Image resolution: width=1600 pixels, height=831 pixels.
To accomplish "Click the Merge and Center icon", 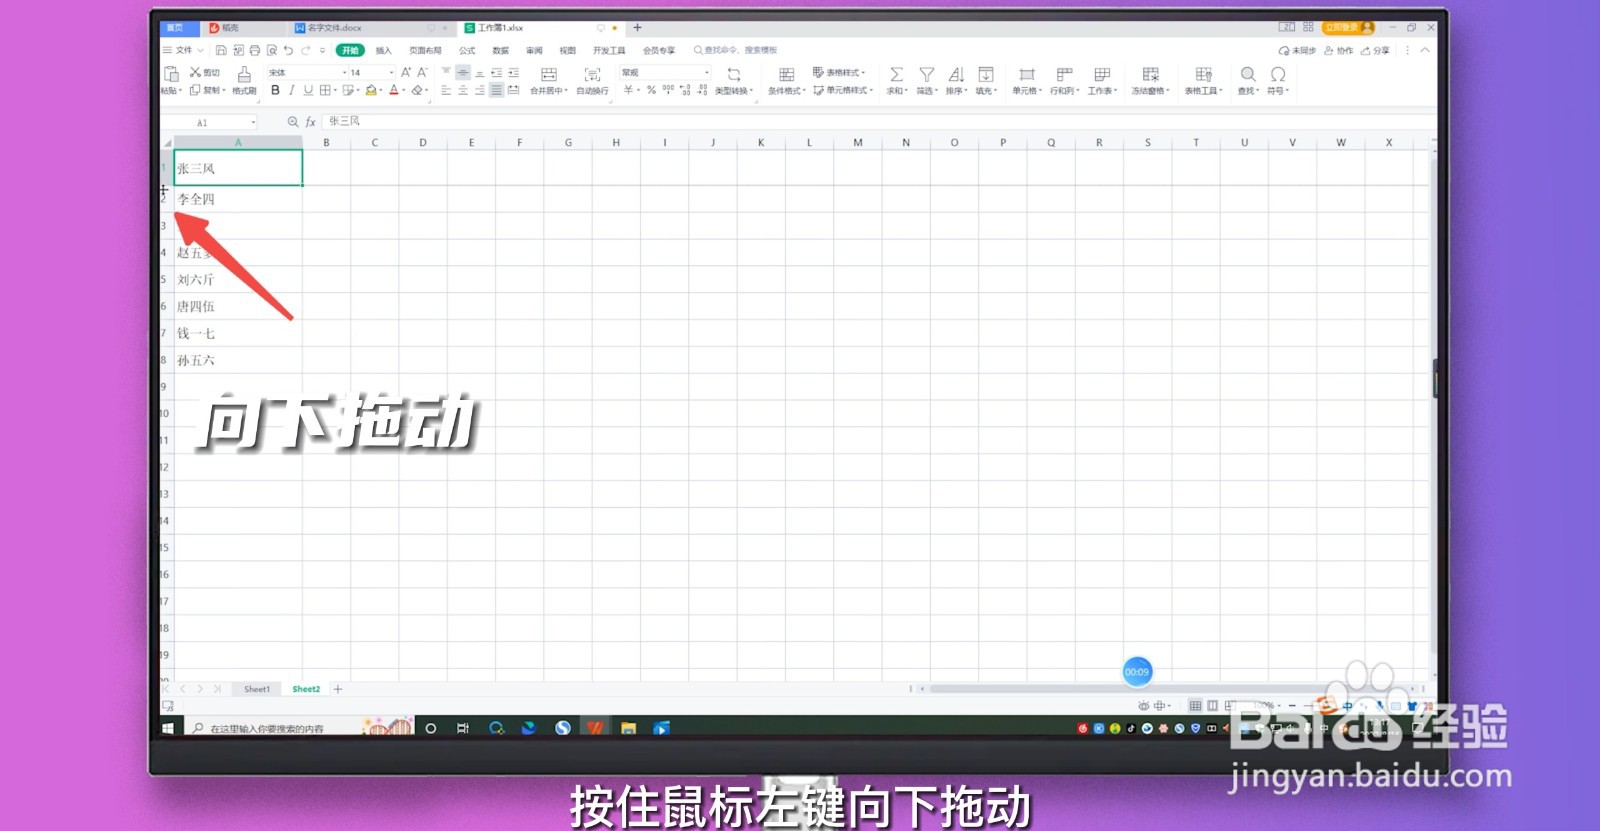I will click(x=549, y=75).
